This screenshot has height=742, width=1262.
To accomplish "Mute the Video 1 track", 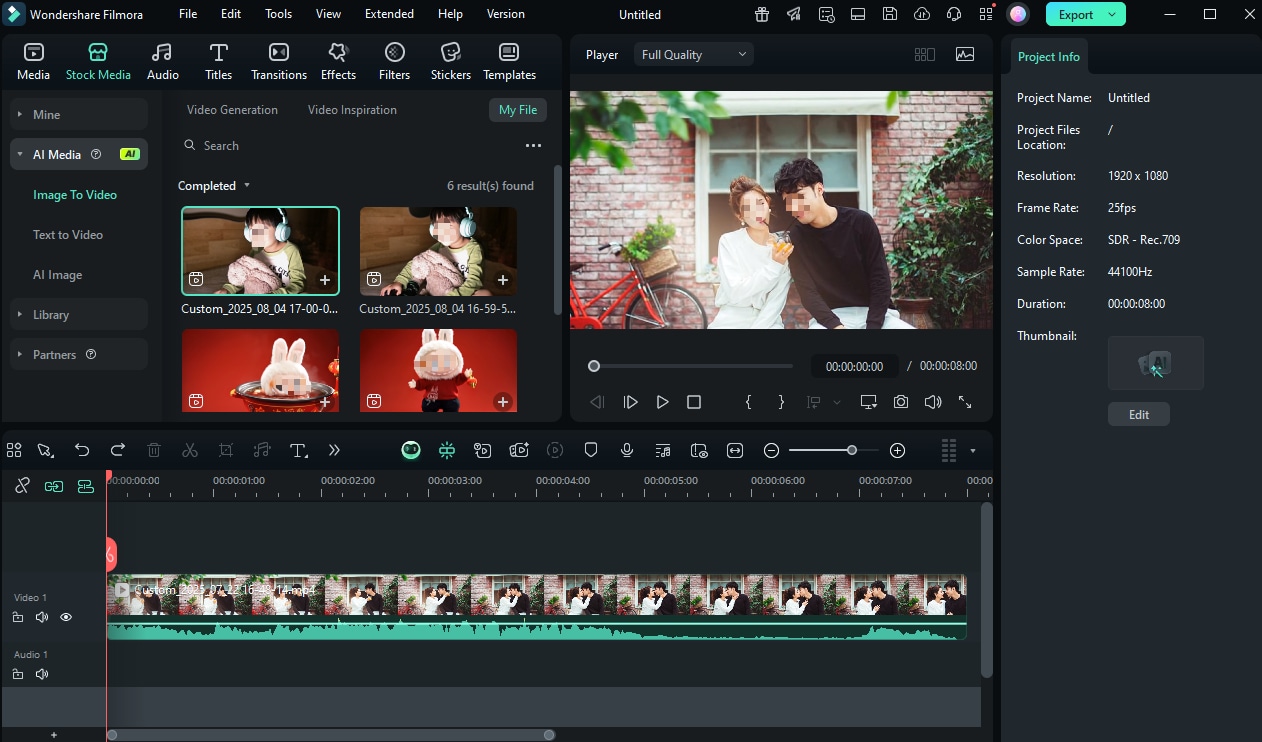I will (x=42, y=617).
